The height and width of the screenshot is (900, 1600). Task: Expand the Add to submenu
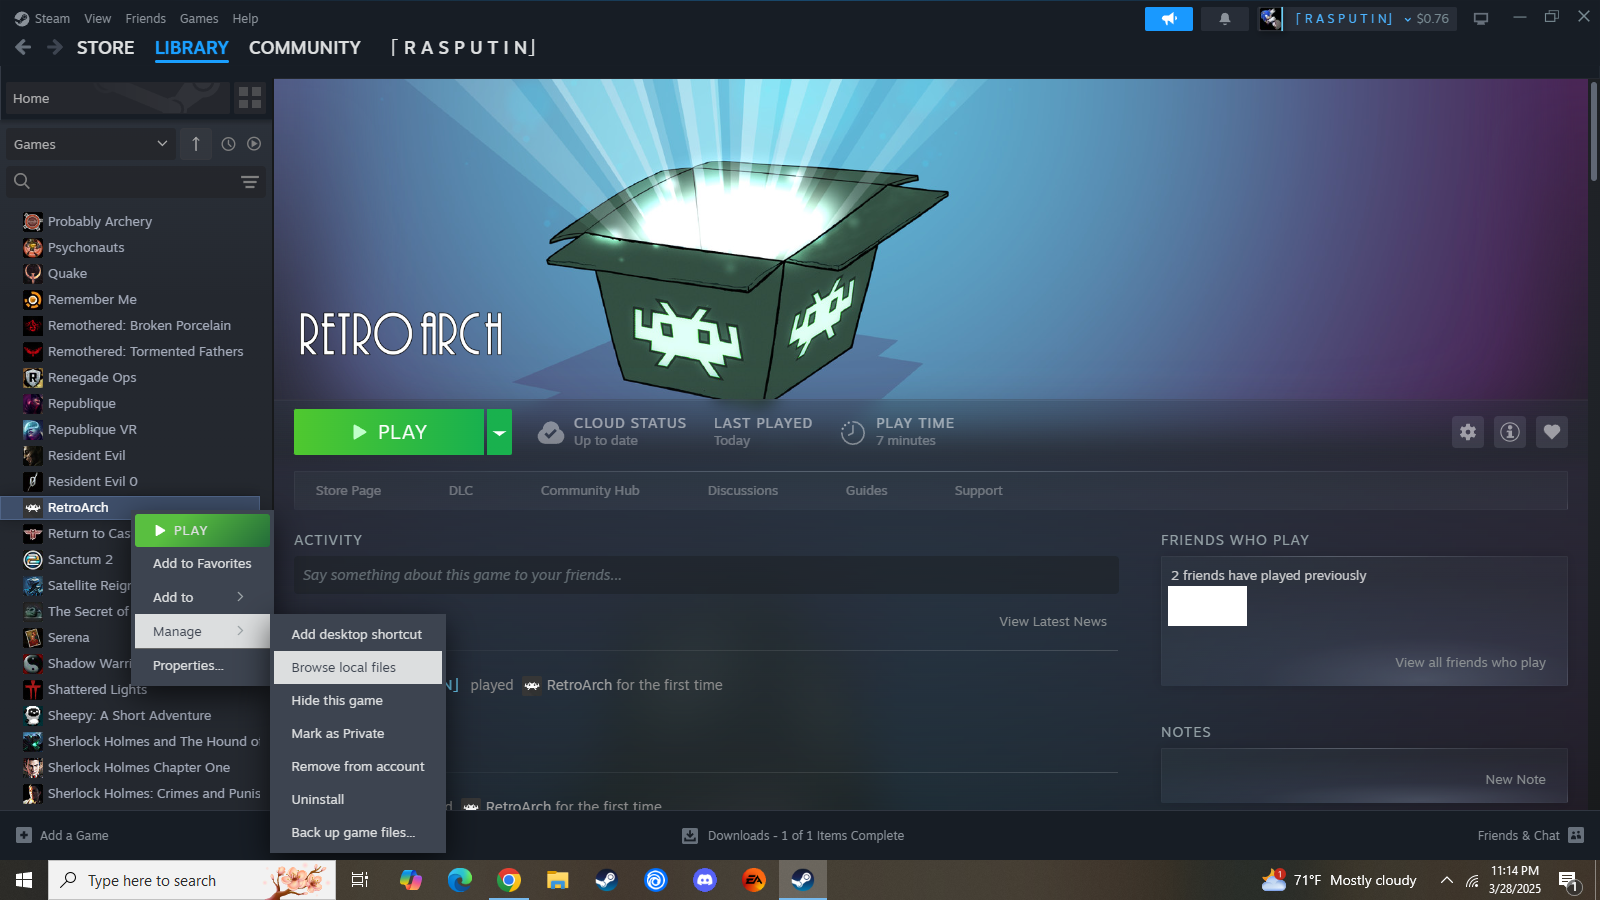203,597
